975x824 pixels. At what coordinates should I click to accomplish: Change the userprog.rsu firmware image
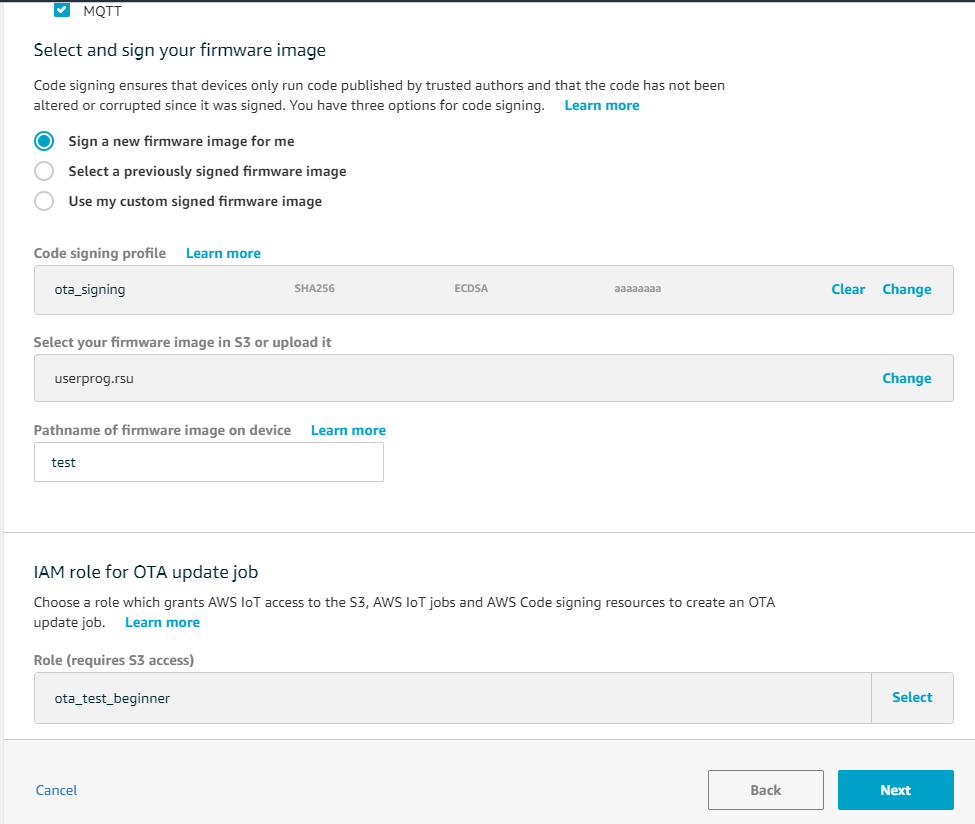click(906, 378)
